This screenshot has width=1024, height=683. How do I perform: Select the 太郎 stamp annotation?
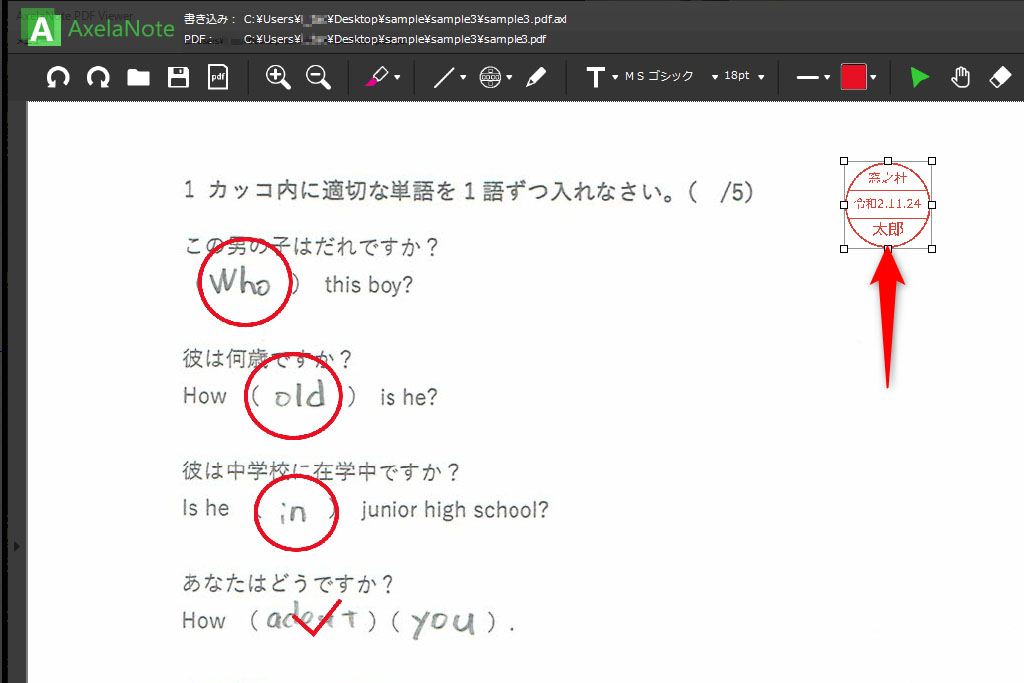887,204
